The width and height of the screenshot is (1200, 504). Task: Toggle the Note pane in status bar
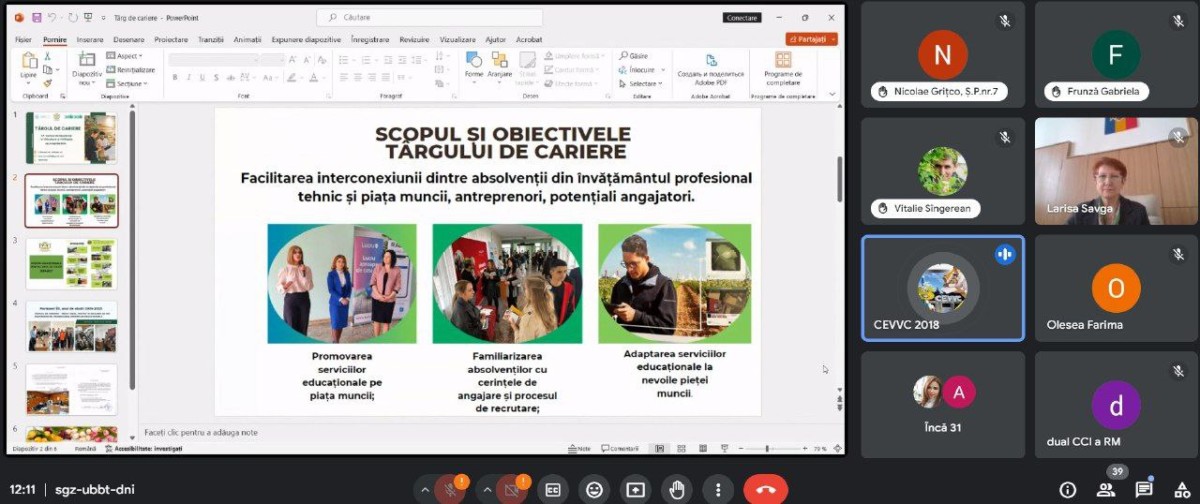point(579,449)
